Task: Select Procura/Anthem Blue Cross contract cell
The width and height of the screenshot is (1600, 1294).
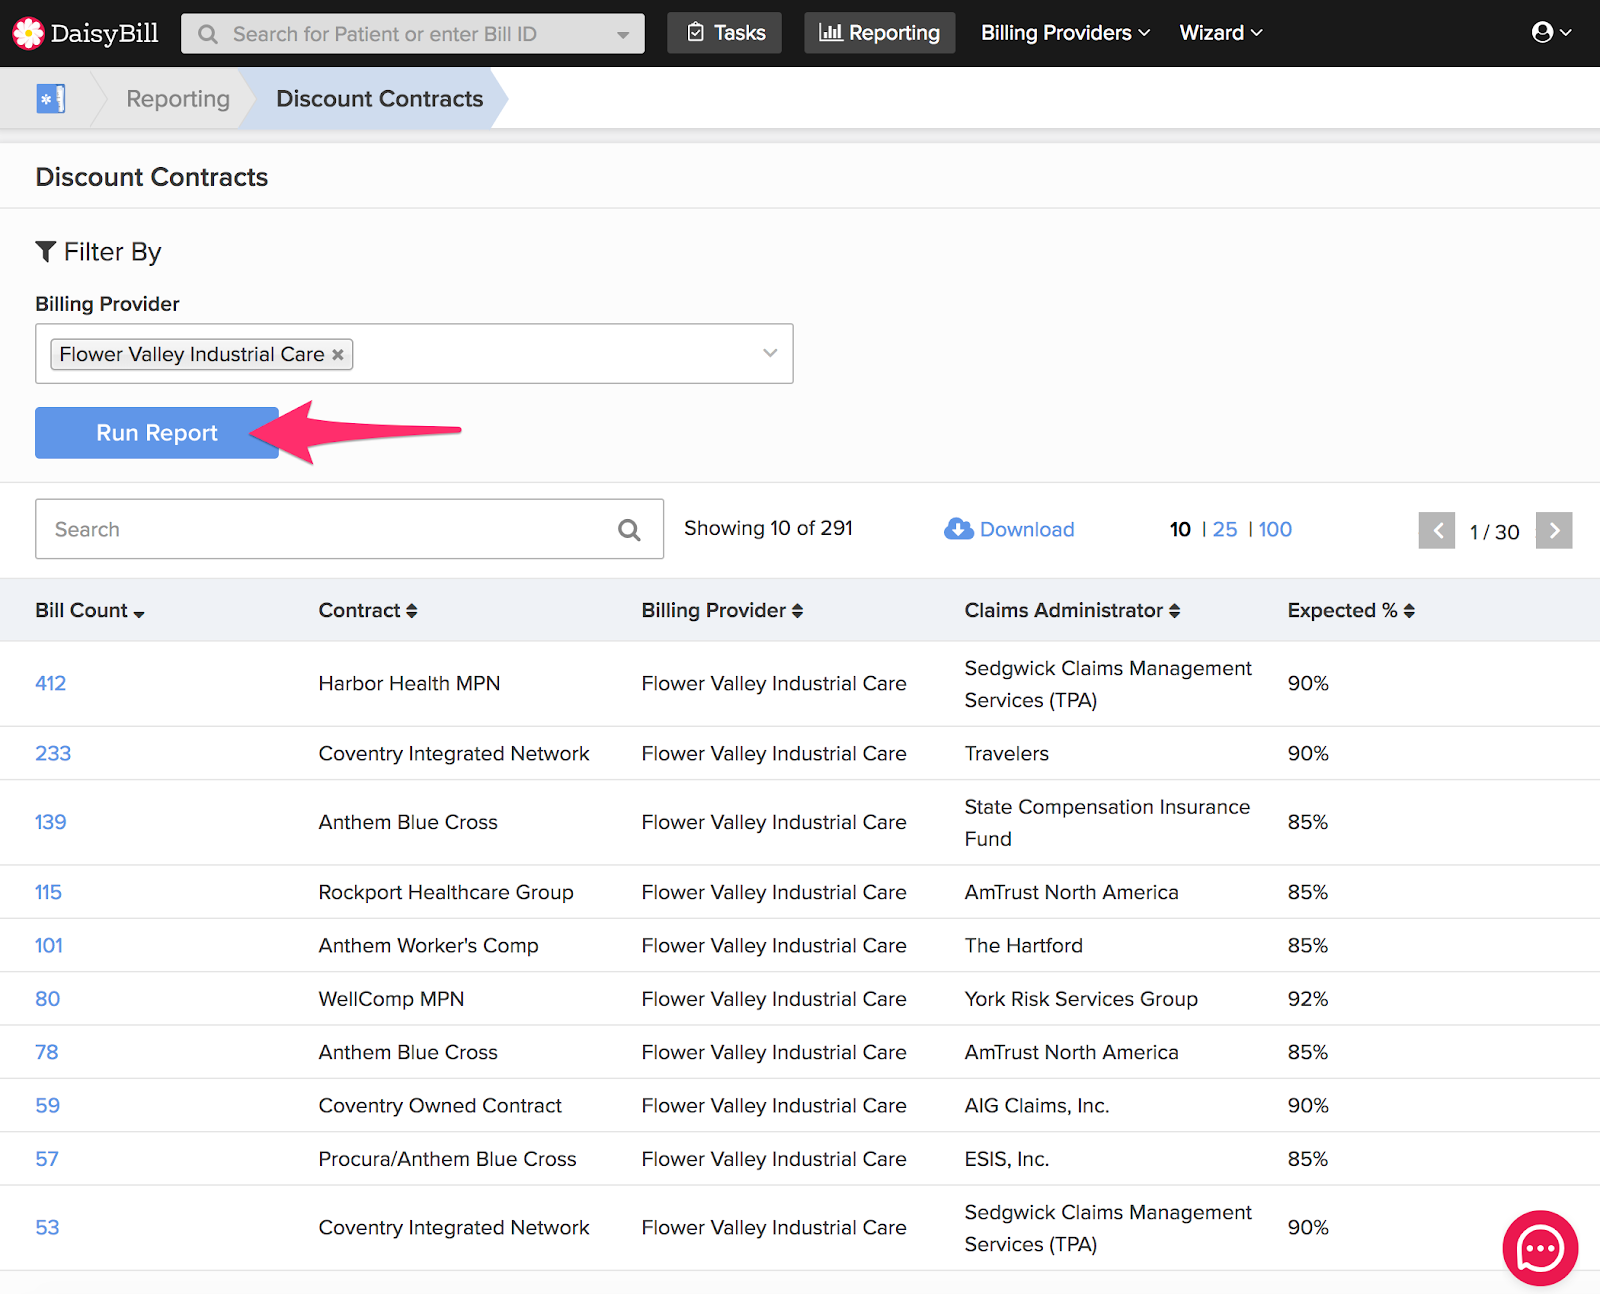Action: click(x=447, y=1160)
